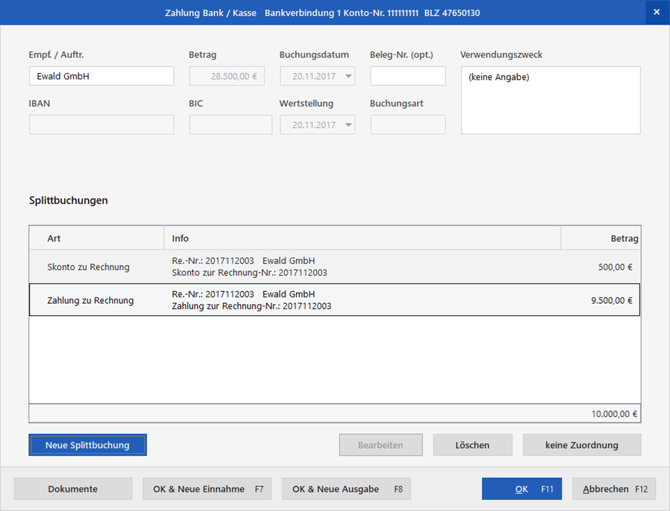
Task: Click the Buchungsart field
Action: [x=407, y=125]
